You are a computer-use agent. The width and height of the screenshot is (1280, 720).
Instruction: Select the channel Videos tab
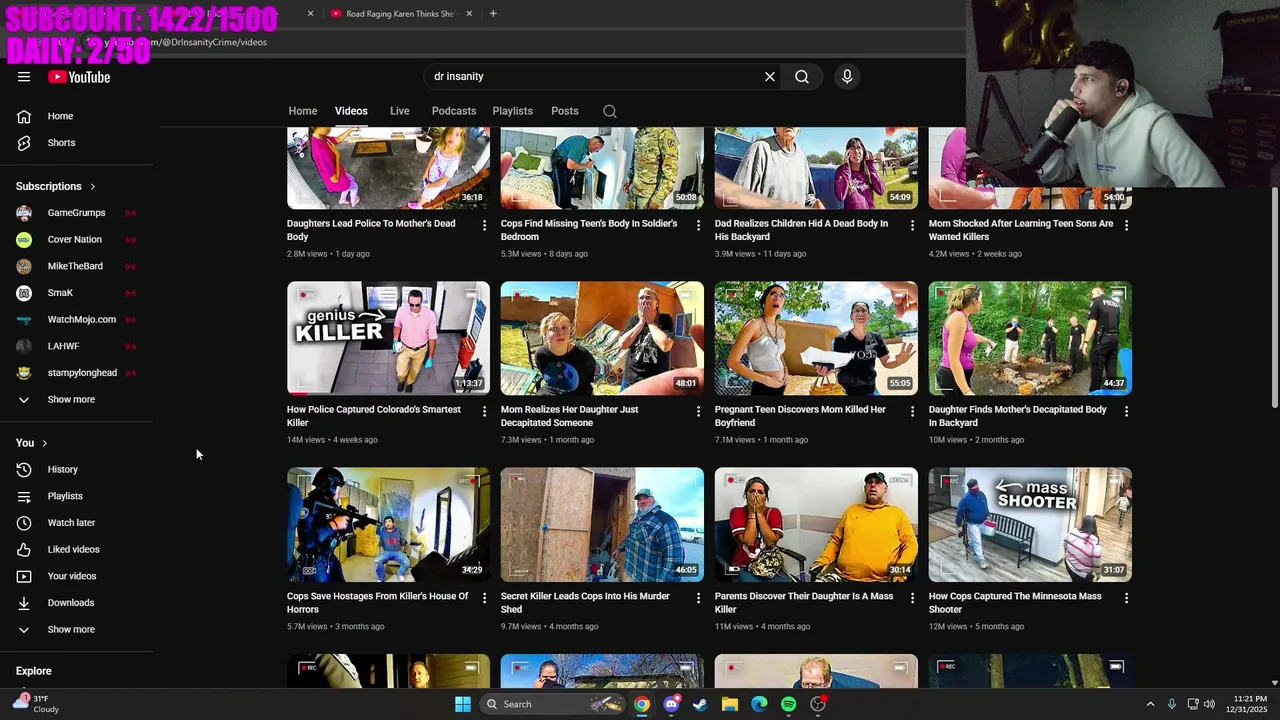tap(351, 111)
